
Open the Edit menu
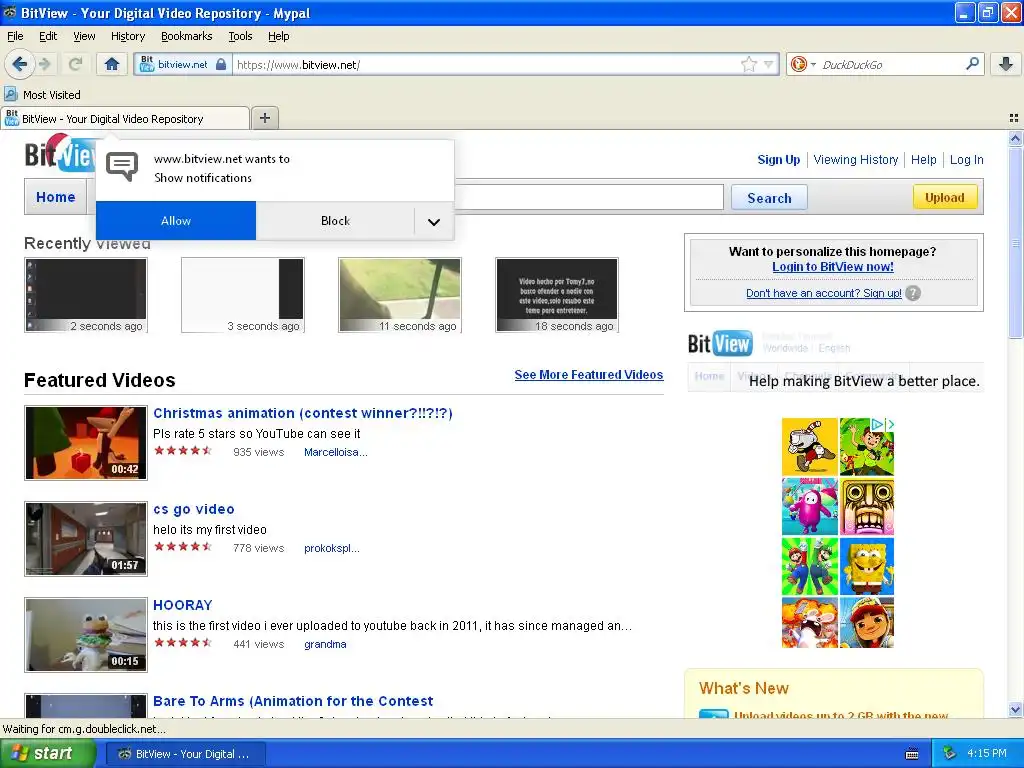tap(48, 36)
